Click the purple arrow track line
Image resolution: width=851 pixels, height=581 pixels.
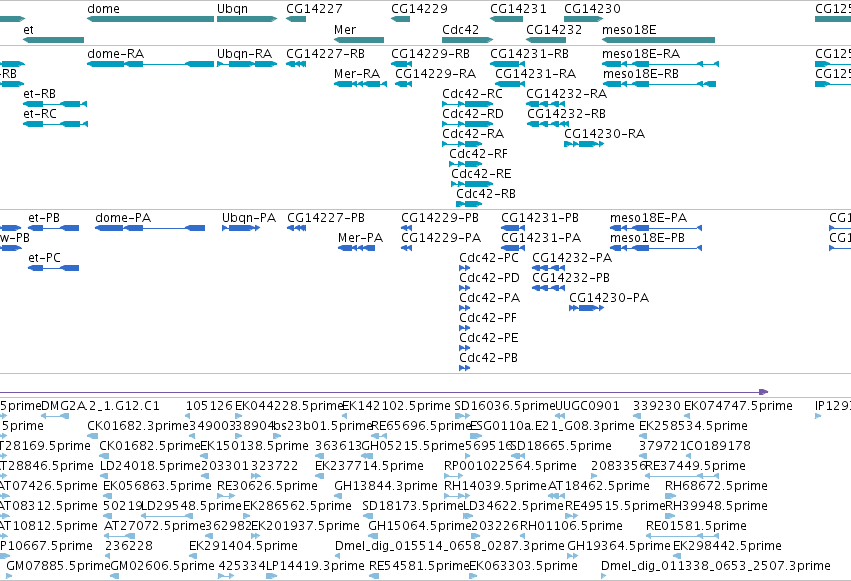coord(384,392)
